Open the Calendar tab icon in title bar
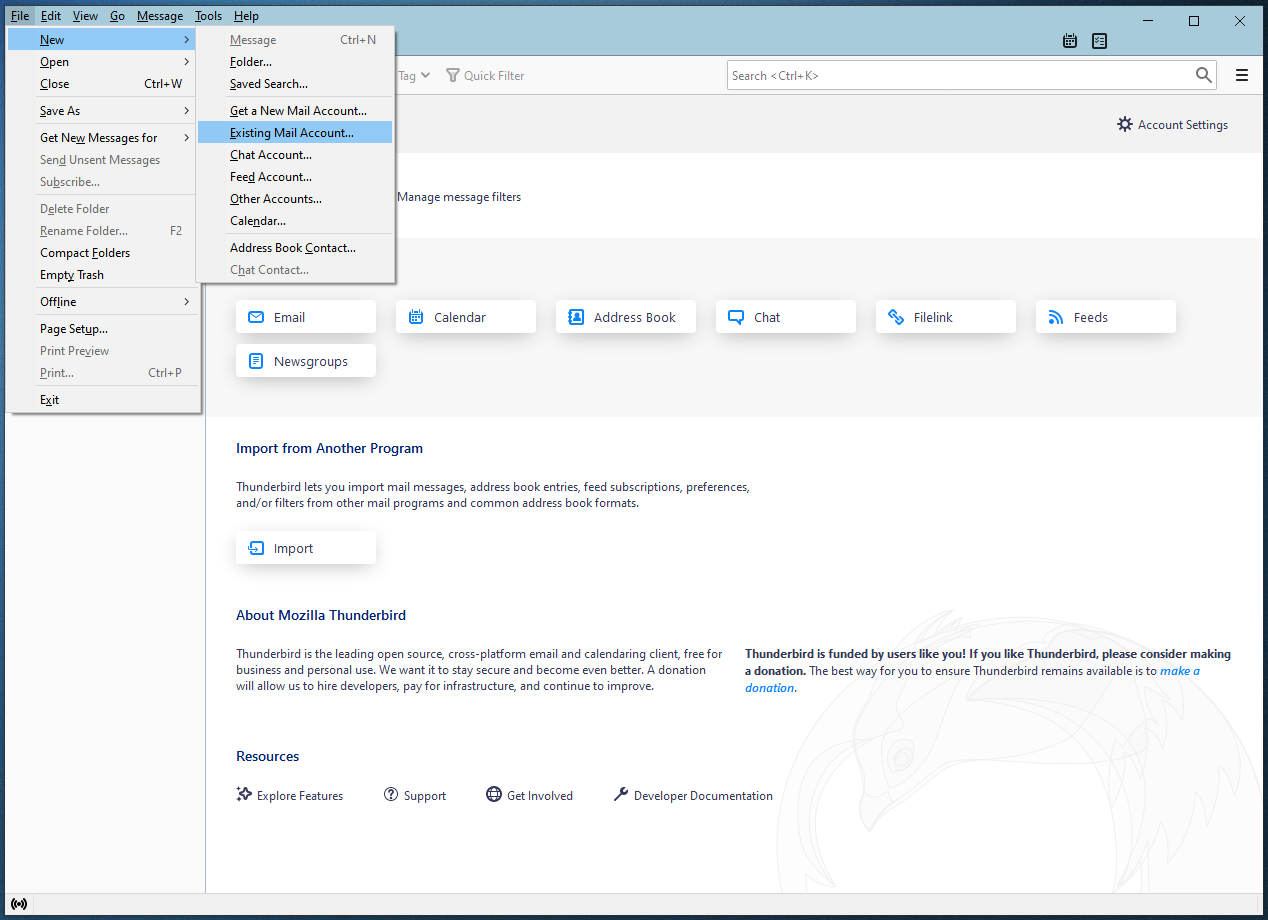This screenshot has height=920, width=1268. point(1070,41)
